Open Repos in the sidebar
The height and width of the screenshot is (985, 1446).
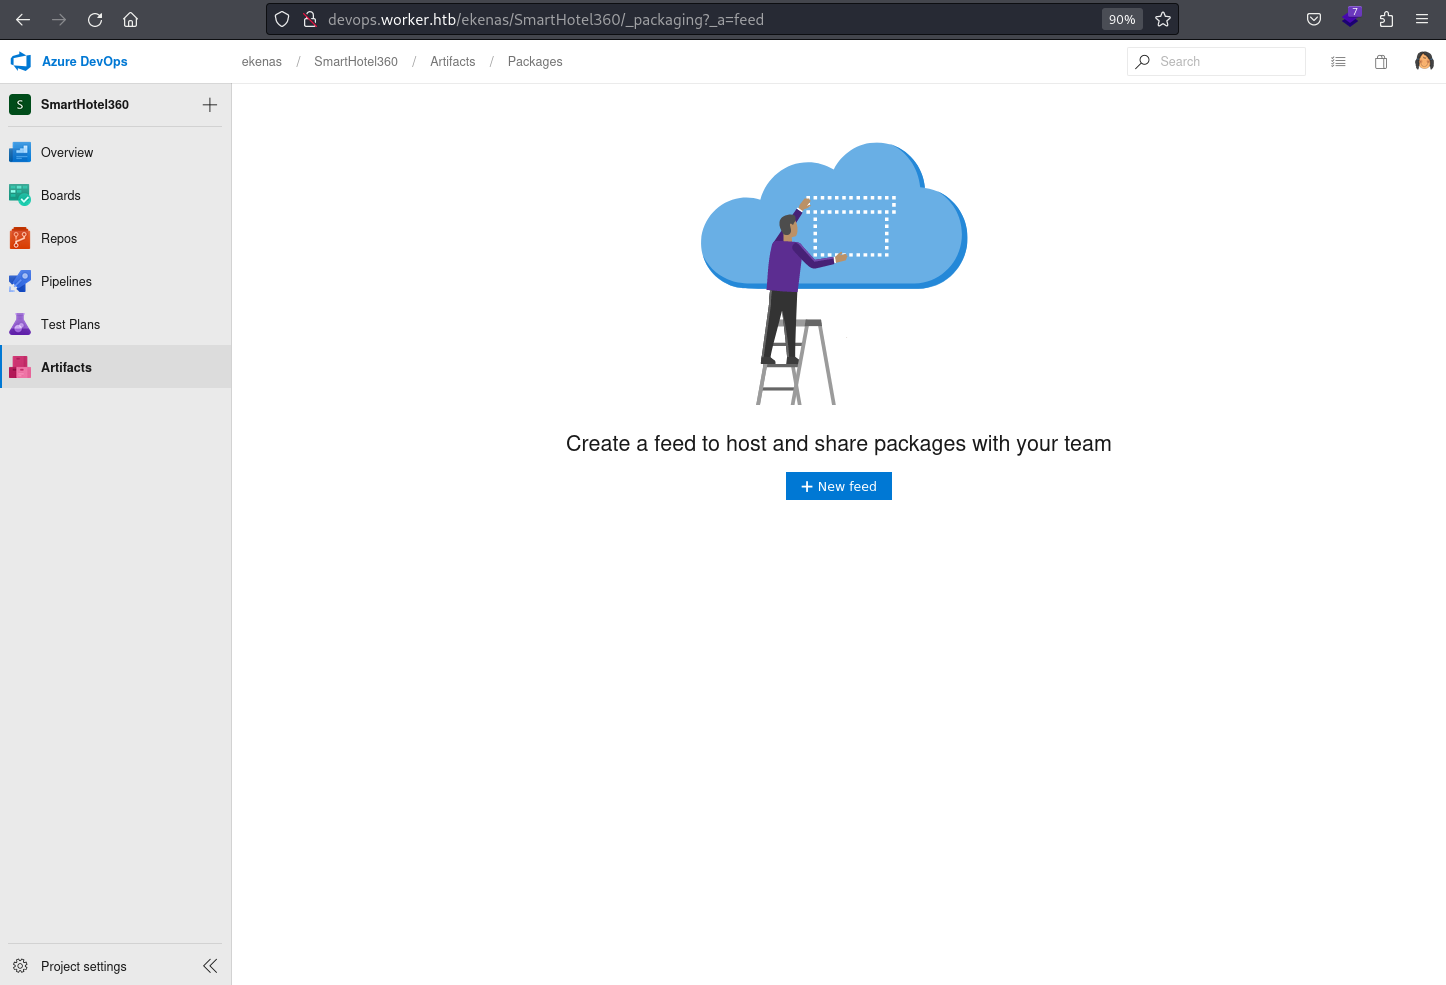[116, 238]
